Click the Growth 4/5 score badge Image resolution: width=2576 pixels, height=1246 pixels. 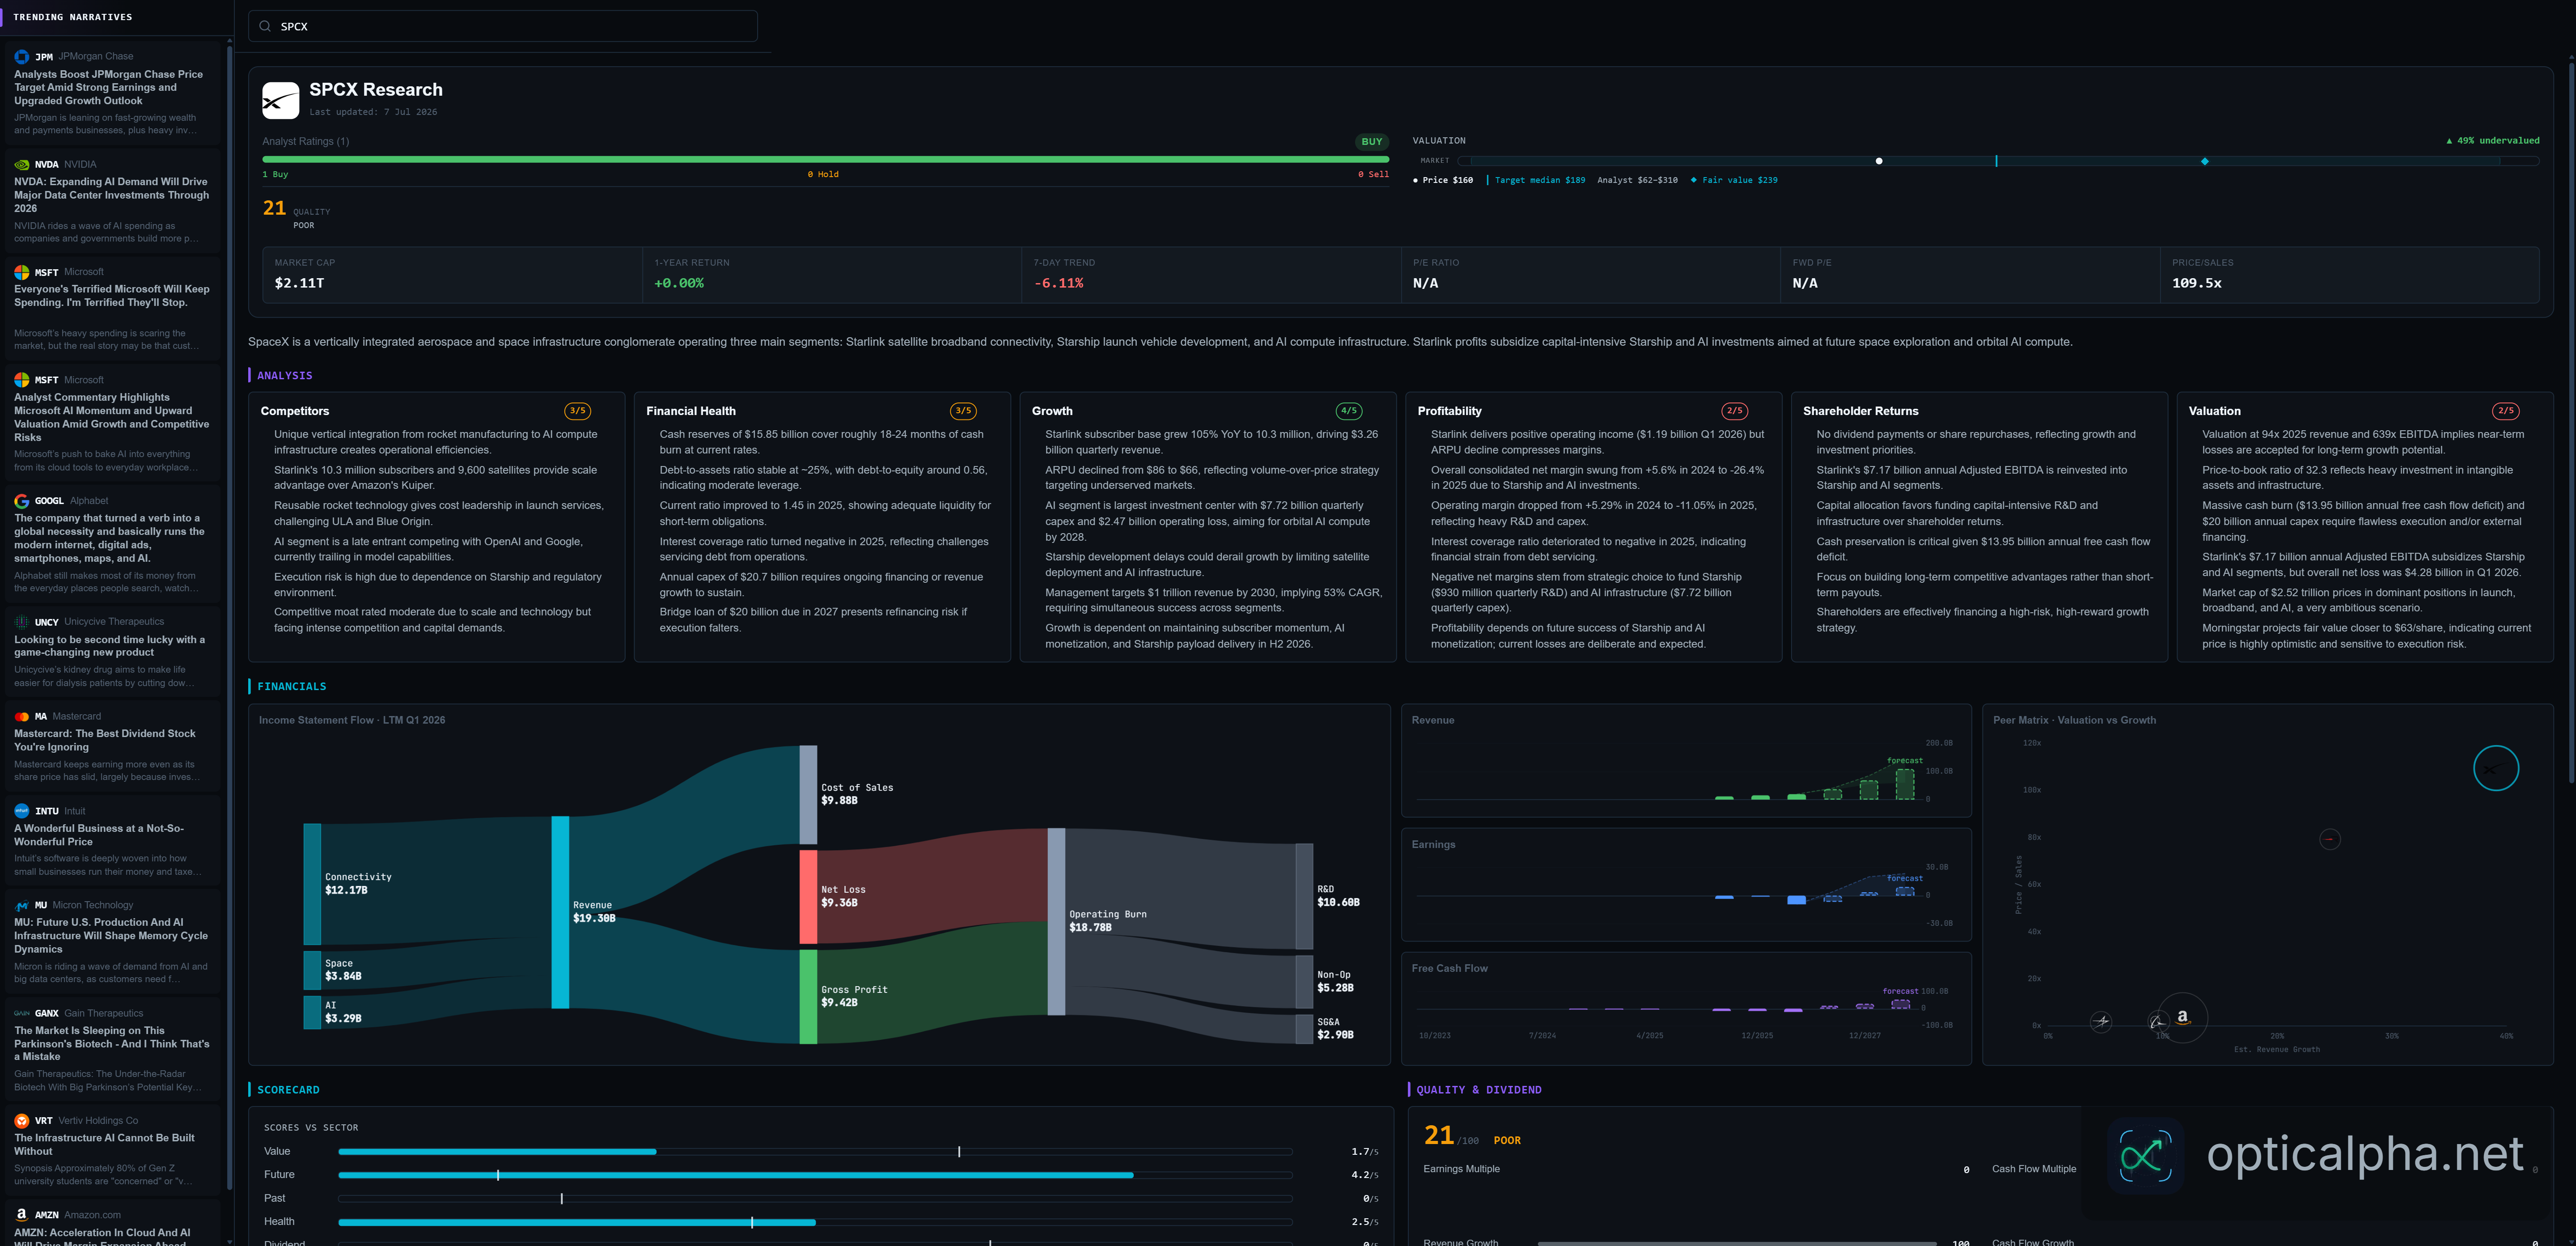click(1348, 411)
